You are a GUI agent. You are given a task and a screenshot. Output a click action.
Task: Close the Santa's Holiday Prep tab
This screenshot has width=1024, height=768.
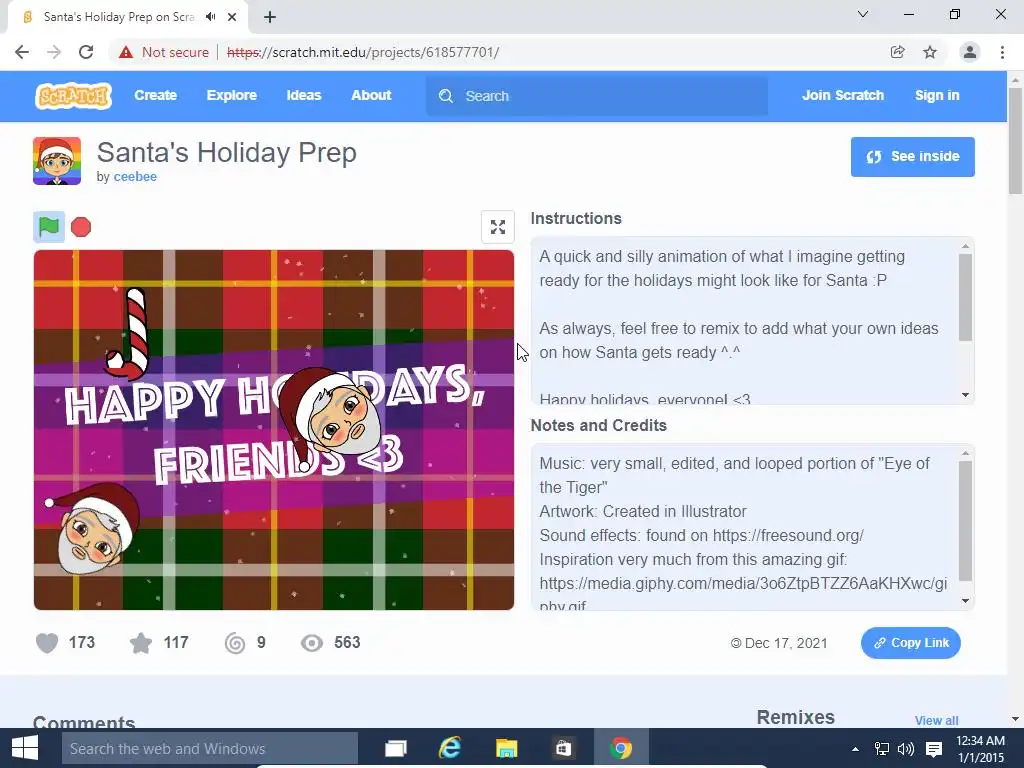(232, 17)
